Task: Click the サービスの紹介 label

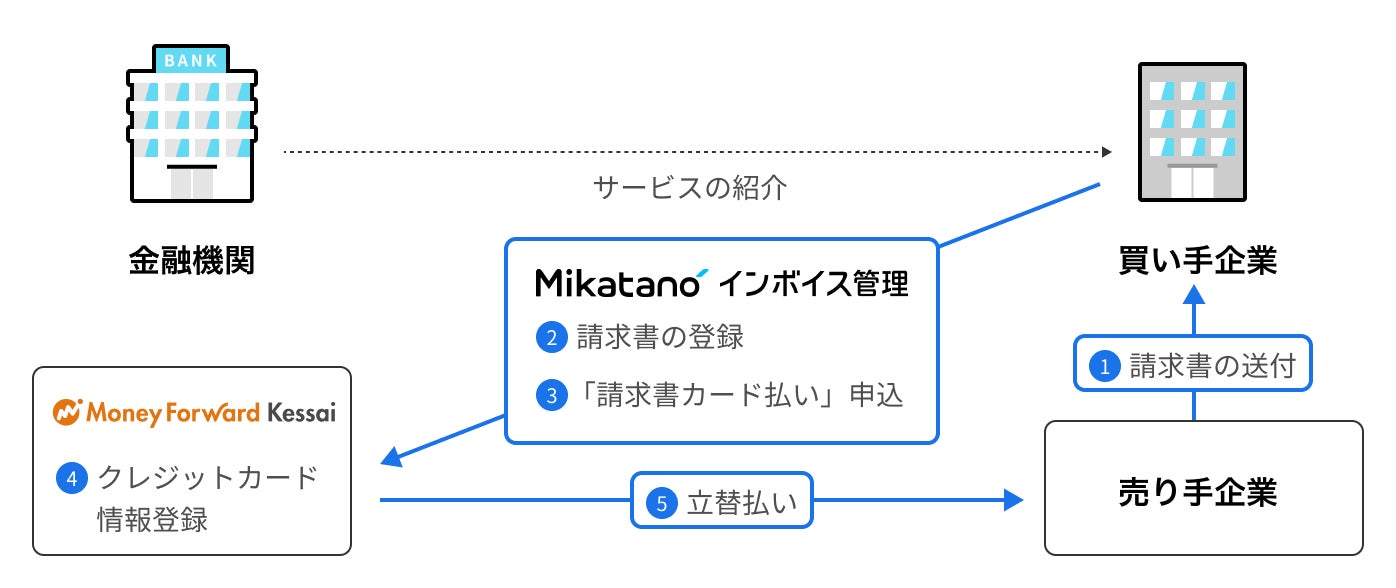Action: [690, 187]
